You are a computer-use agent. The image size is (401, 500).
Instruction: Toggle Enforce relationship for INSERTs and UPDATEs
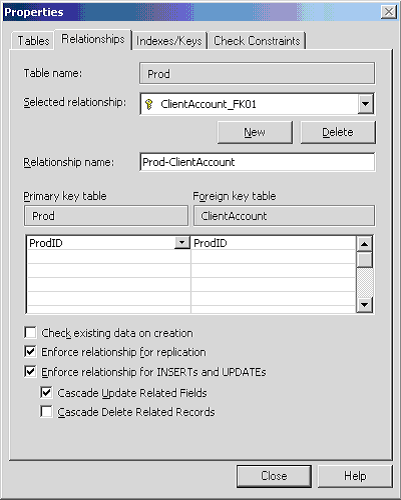click(30, 371)
